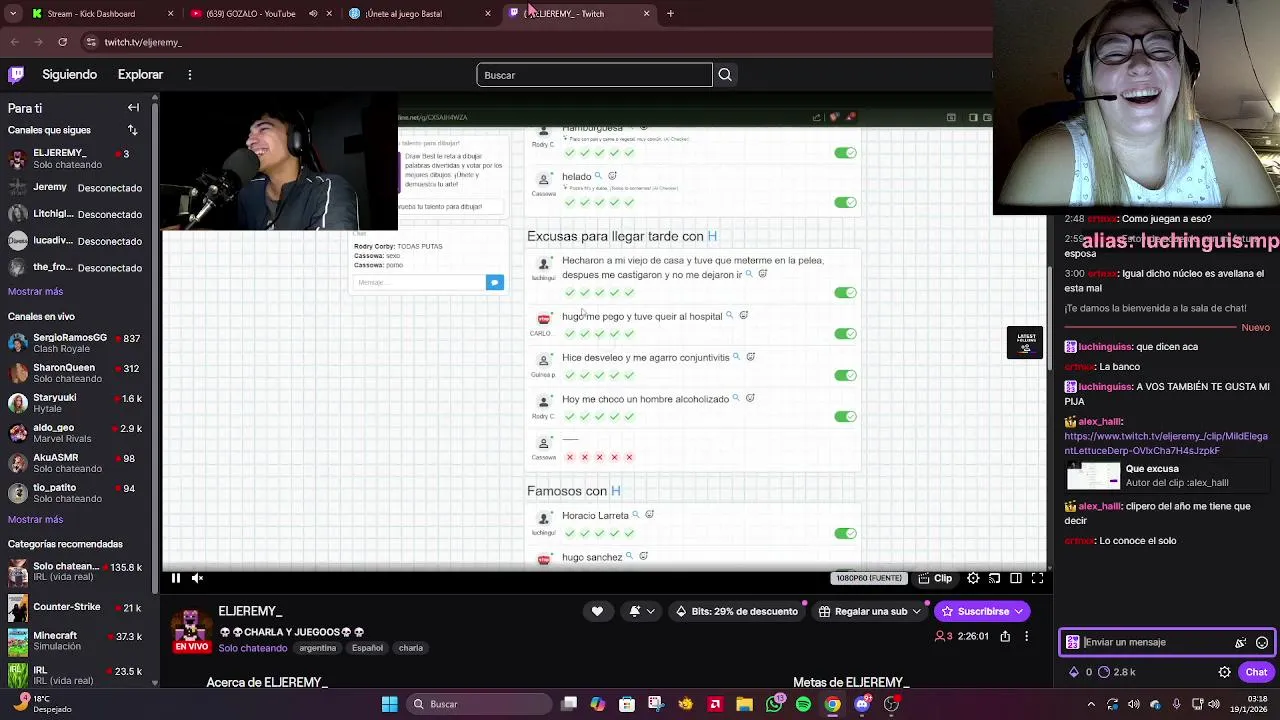This screenshot has height=720, width=1280.
Task: Open Spotify from taskbar
Action: pyautogui.click(x=803, y=704)
